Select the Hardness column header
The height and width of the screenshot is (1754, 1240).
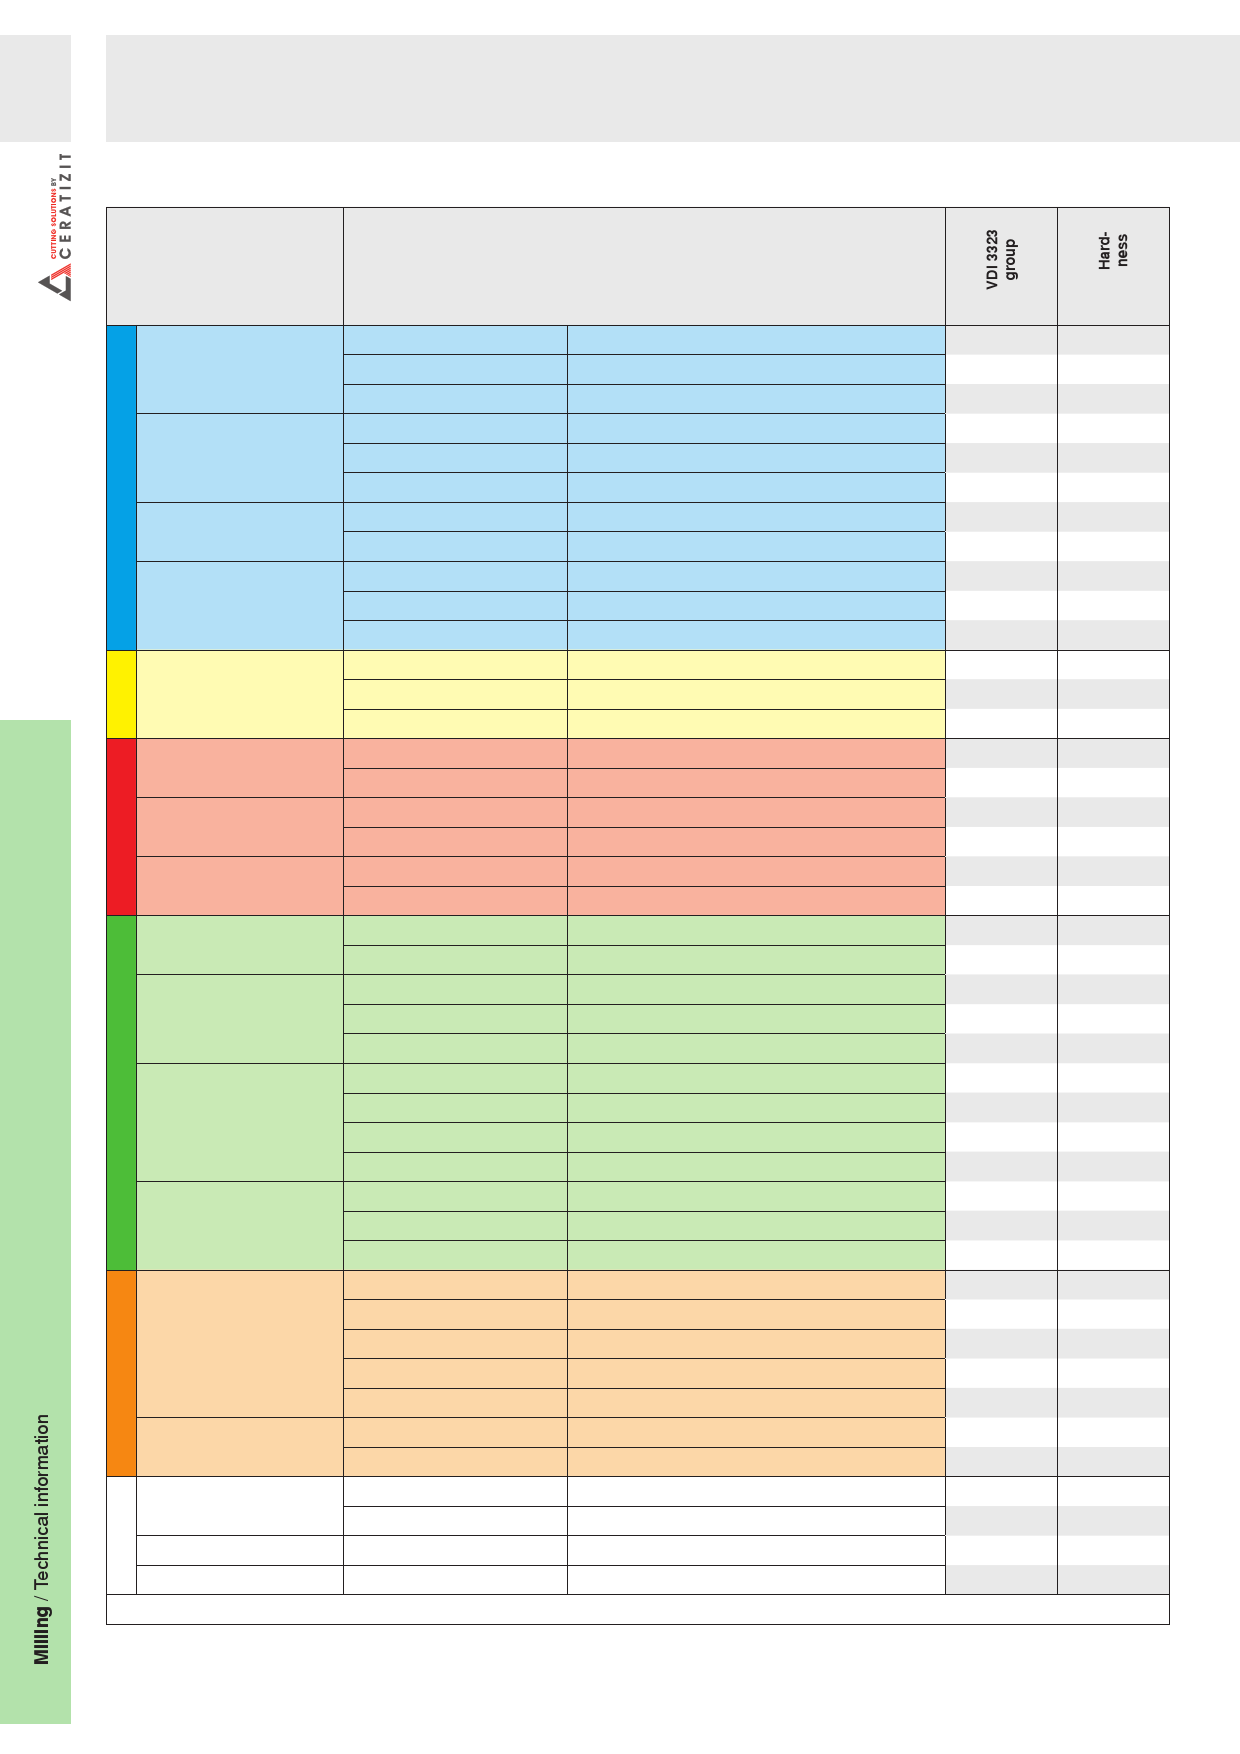tap(1113, 266)
